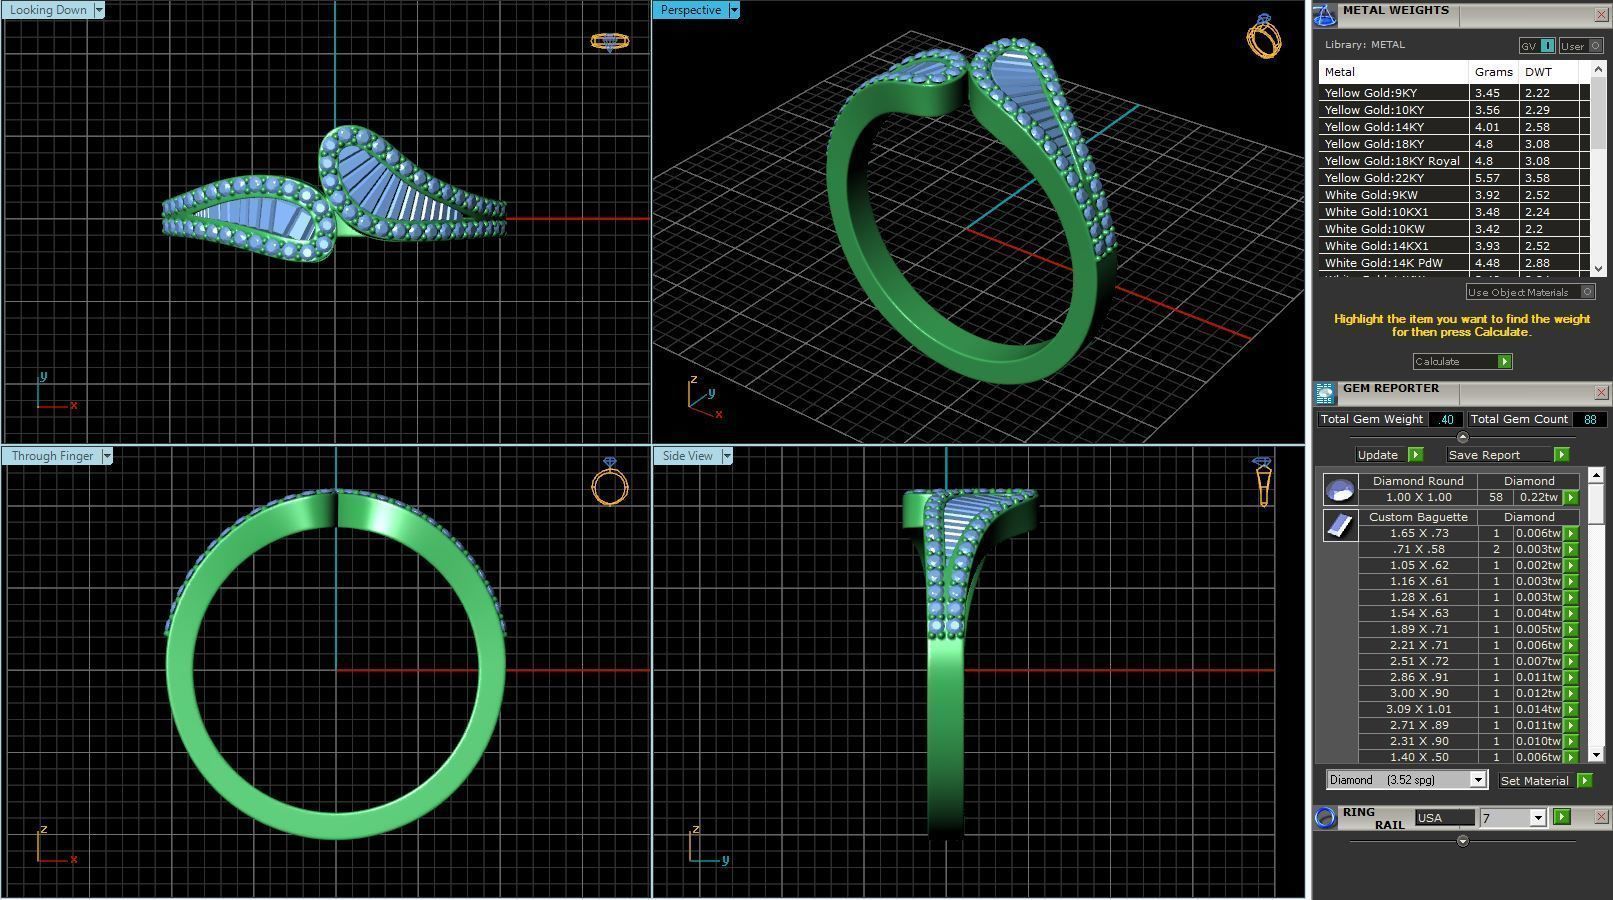Viewport: 1613px width, 900px height.
Task: Click green arrow for 1.05 X .62 row
Action: tap(1571, 565)
